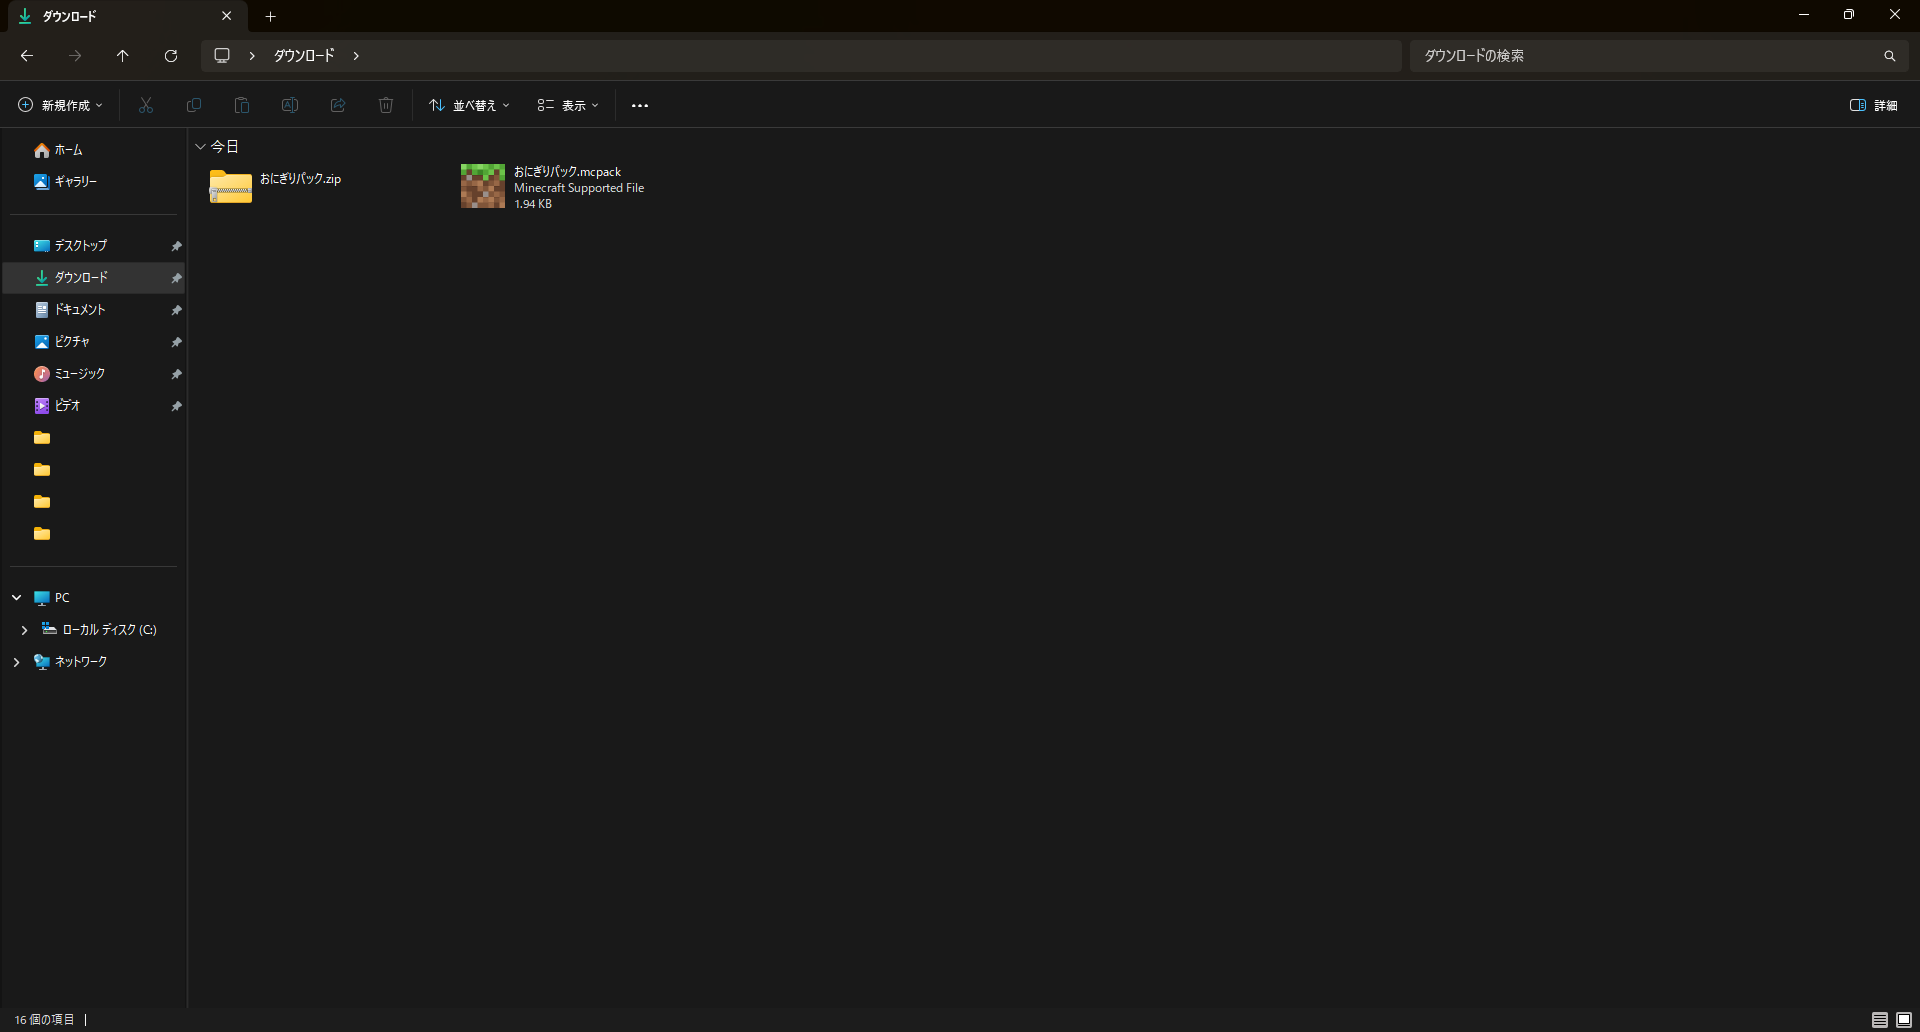Screen dimensions: 1920x1032
Task: Open a new tab with plus button
Action: [270, 16]
